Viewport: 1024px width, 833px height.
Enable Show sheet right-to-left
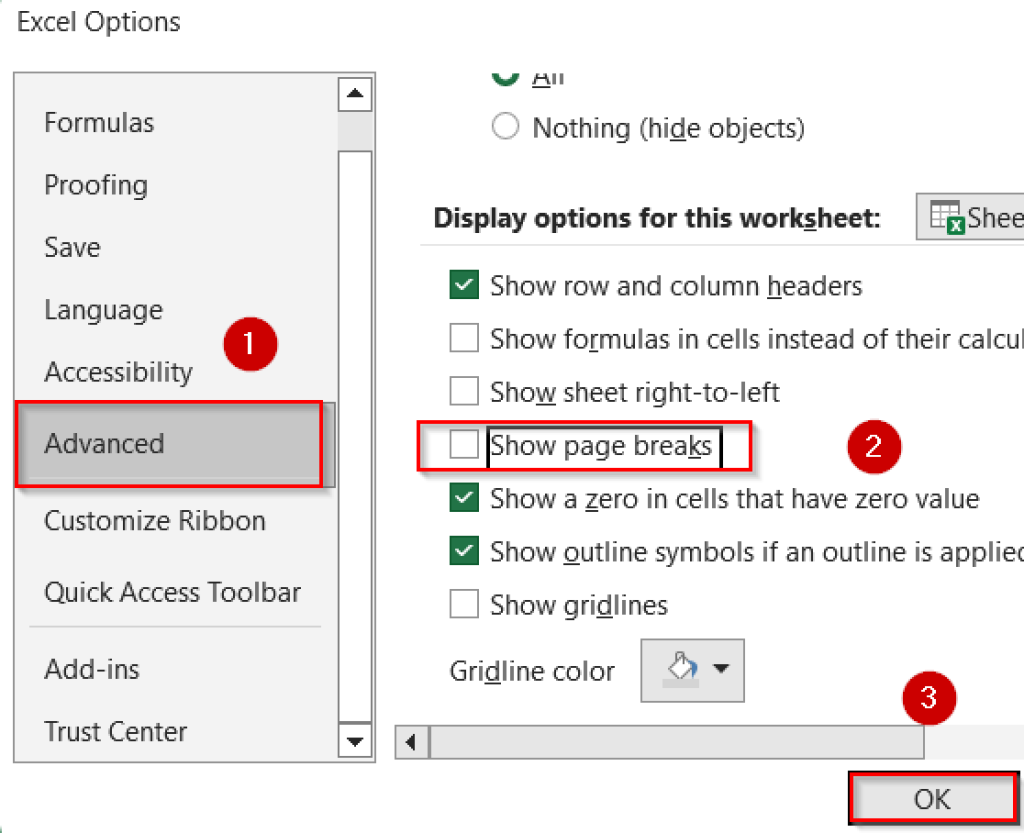(464, 391)
